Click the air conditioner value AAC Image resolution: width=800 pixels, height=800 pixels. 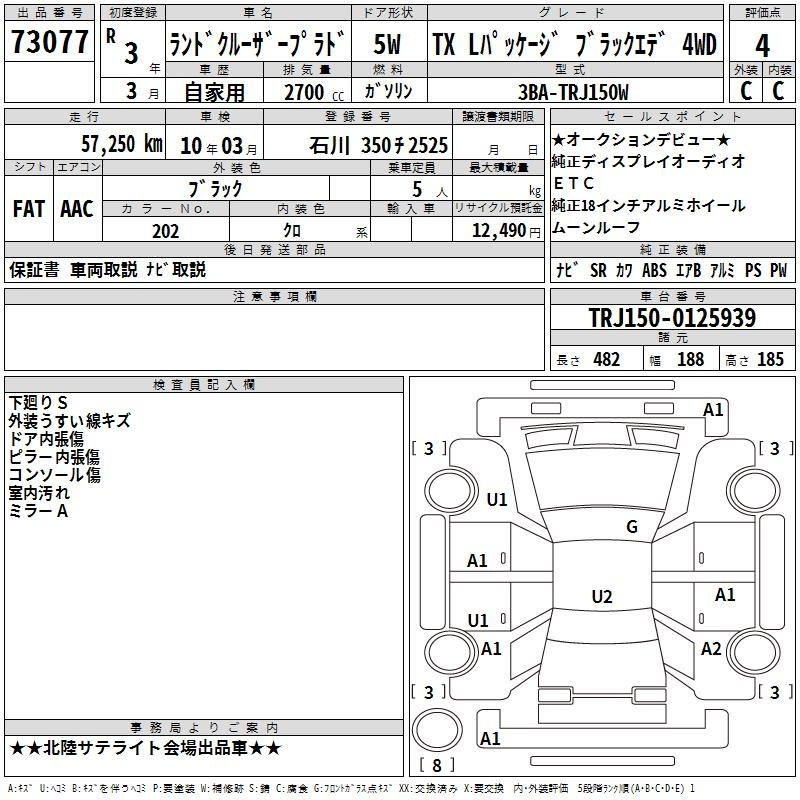coord(77,209)
